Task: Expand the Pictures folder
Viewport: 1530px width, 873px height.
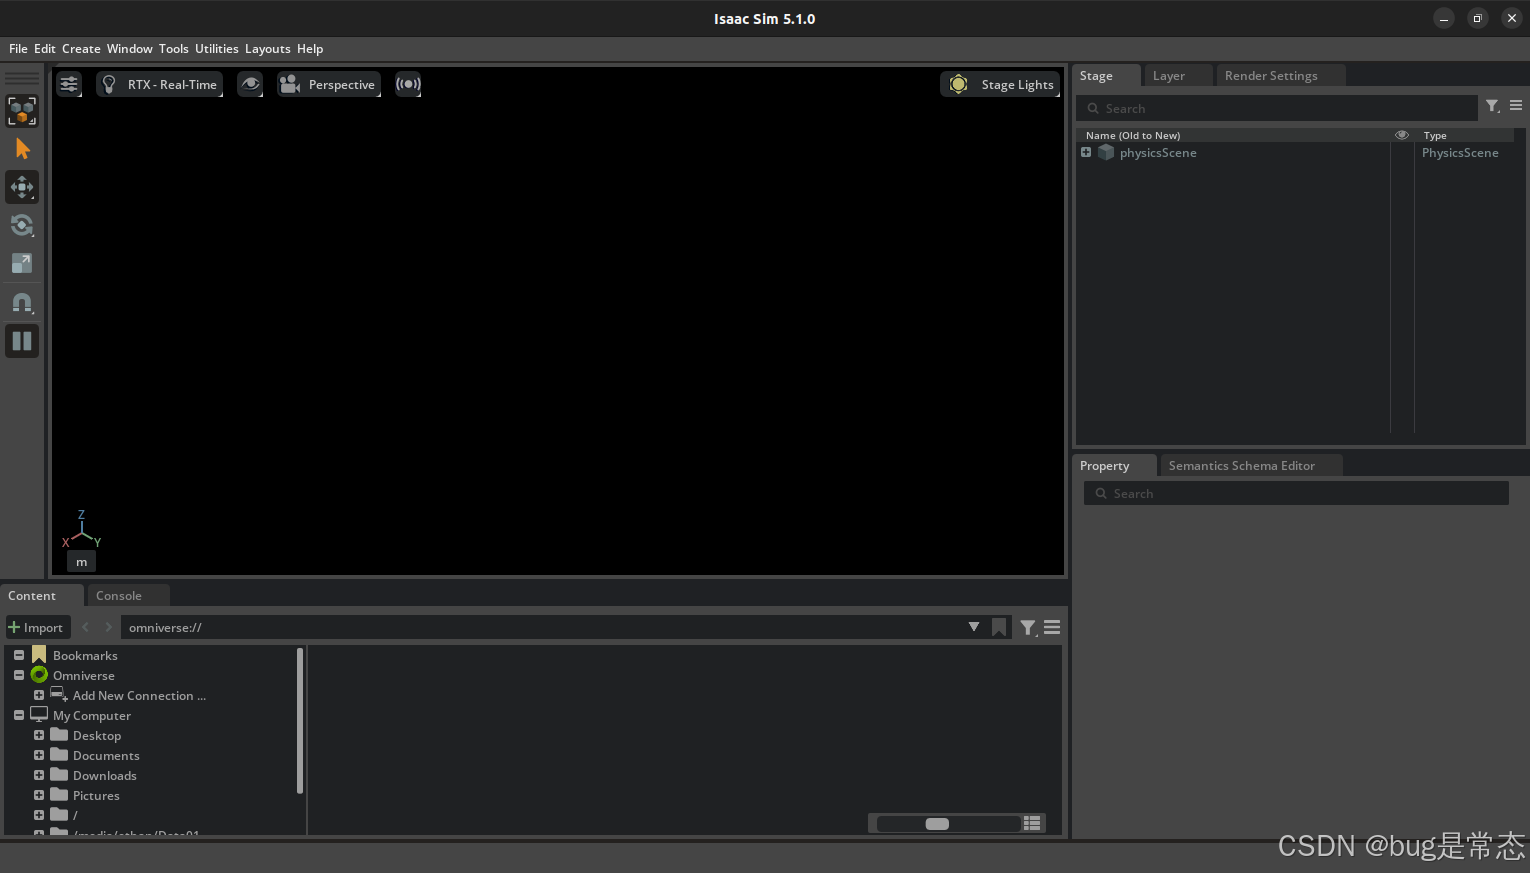Action: click(39, 795)
